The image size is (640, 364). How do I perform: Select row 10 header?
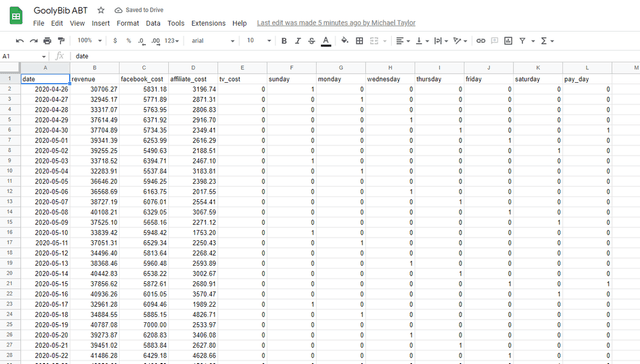pyautogui.click(x=10, y=171)
